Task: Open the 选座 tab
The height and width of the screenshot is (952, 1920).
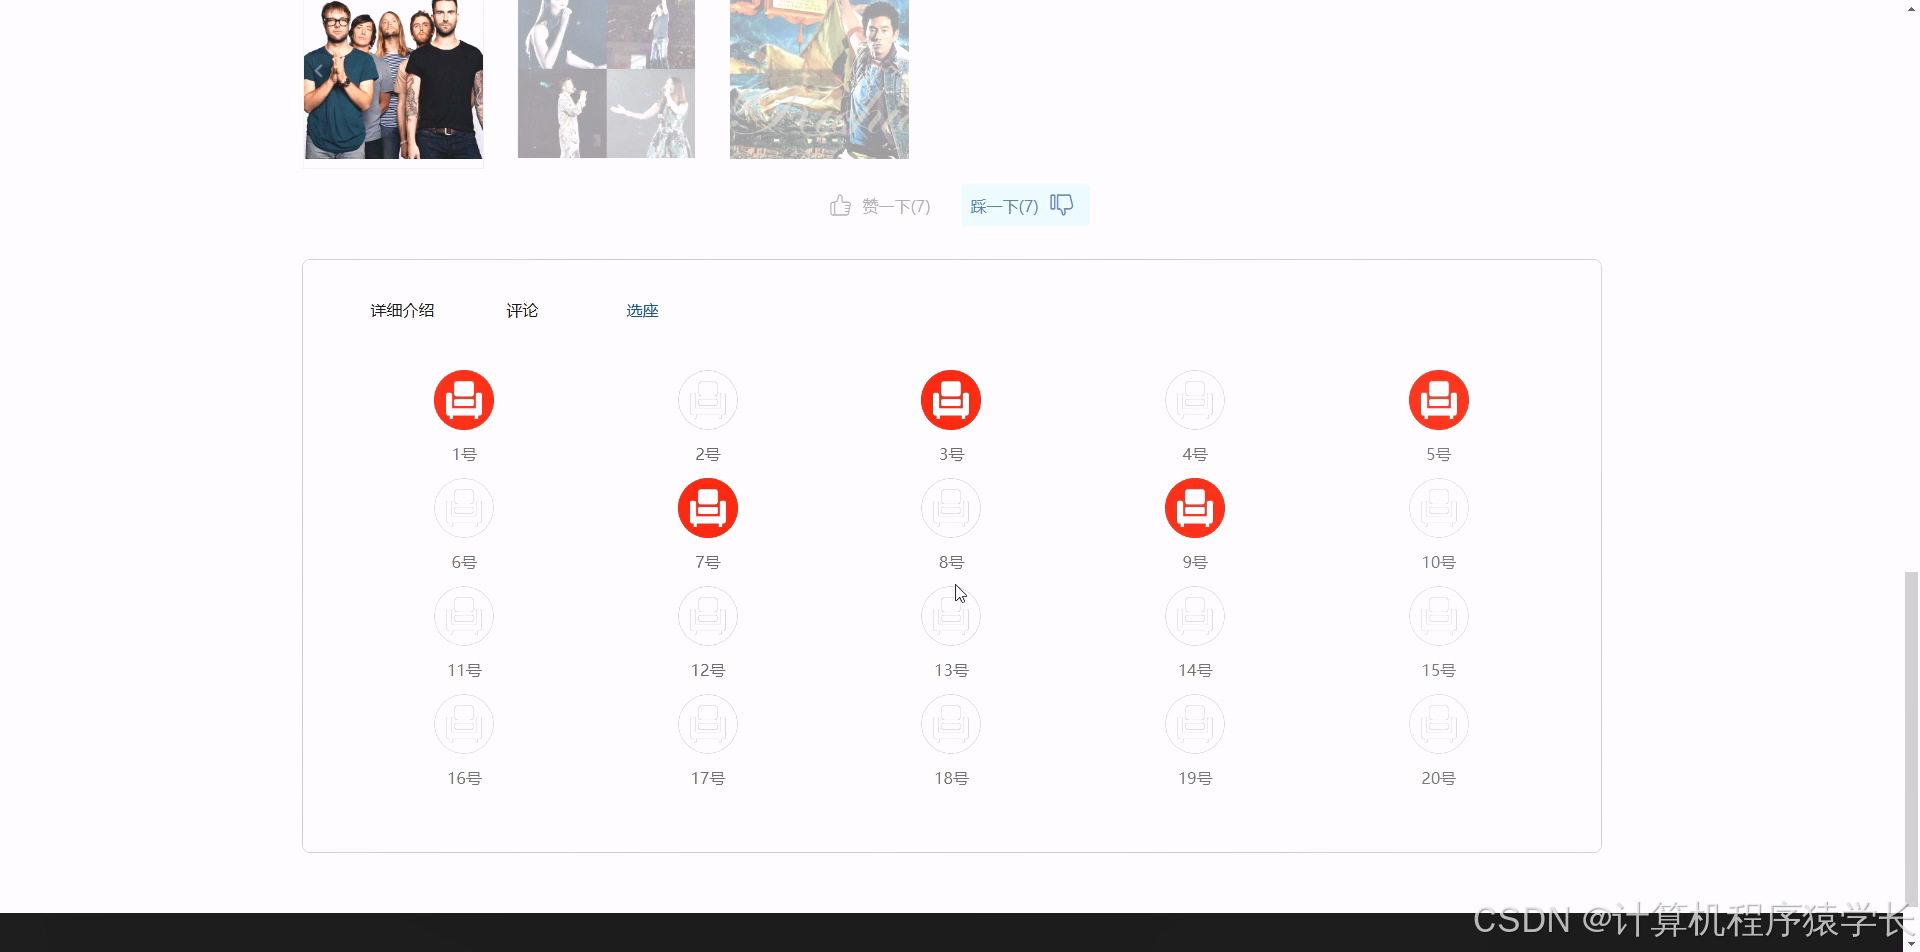Action: pyautogui.click(x=642, y=311)
